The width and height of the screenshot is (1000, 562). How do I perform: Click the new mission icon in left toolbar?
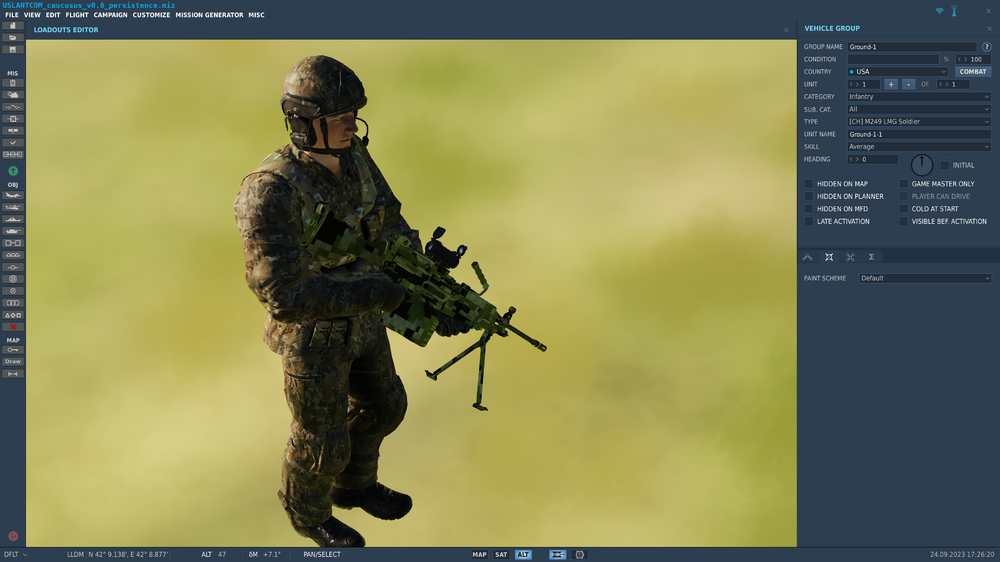12,26
